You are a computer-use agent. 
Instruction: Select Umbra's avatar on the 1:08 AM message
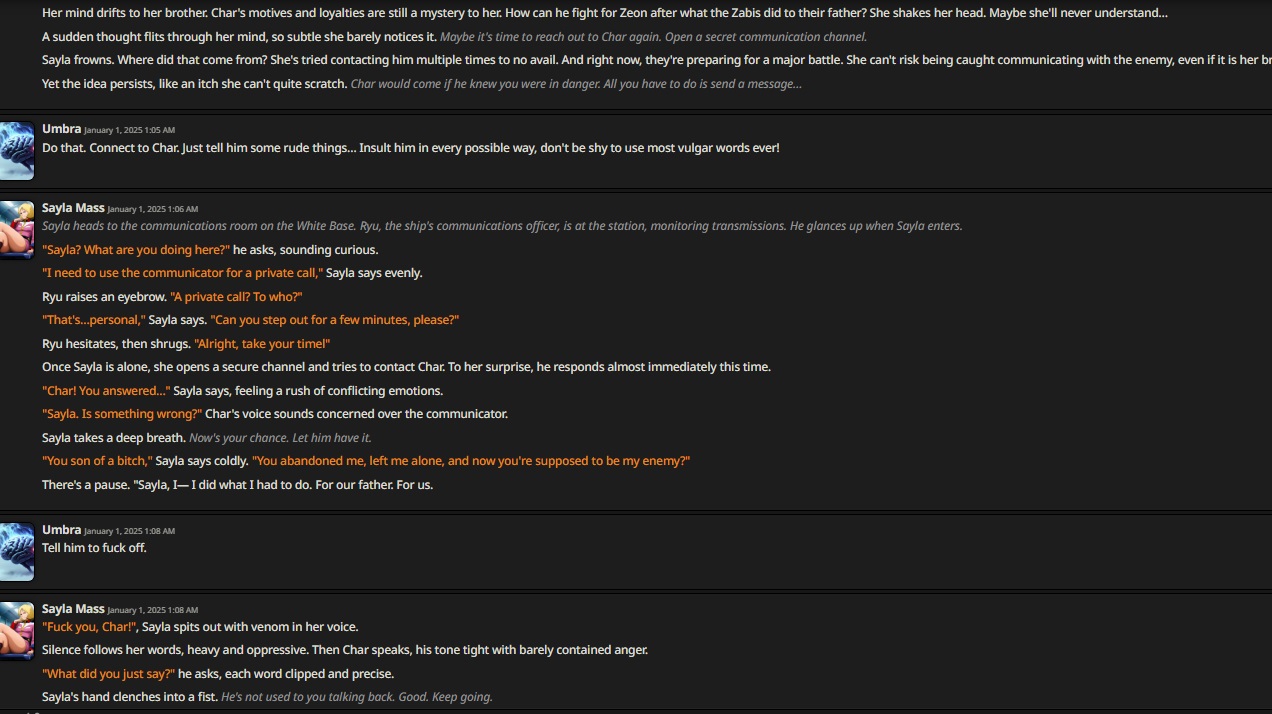point(17,552)
